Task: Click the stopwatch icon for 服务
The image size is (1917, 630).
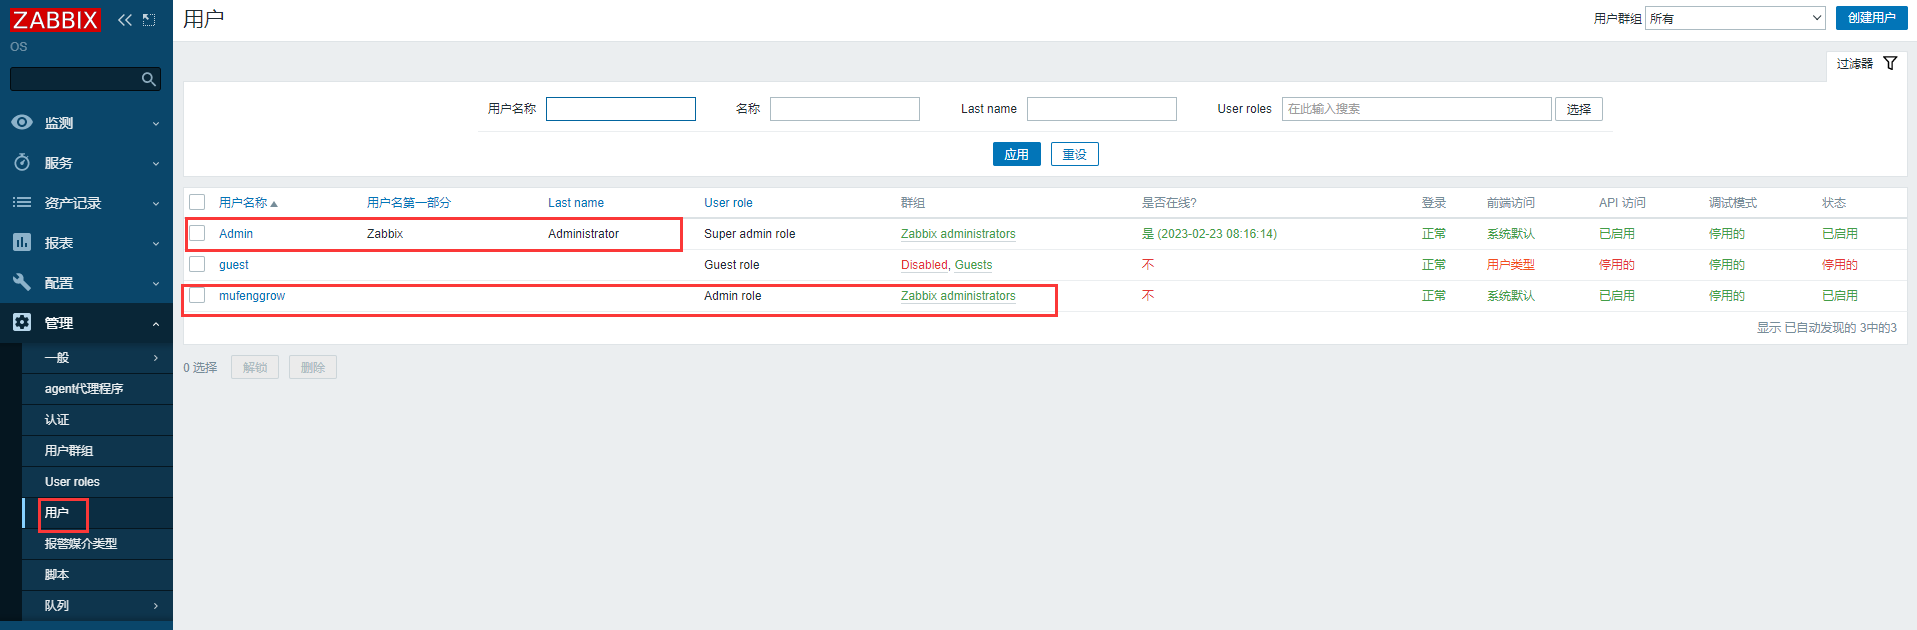Action: coord(22,162)
